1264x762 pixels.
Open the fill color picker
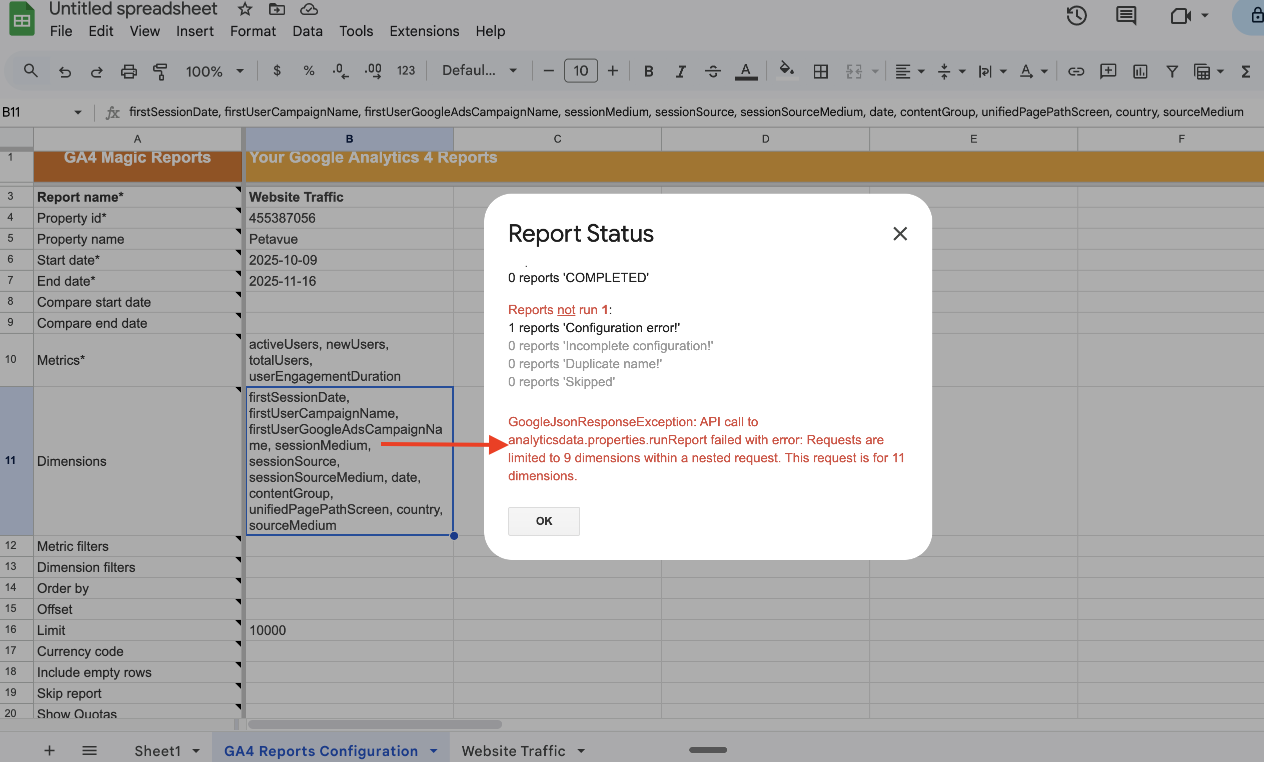[787, 71]
